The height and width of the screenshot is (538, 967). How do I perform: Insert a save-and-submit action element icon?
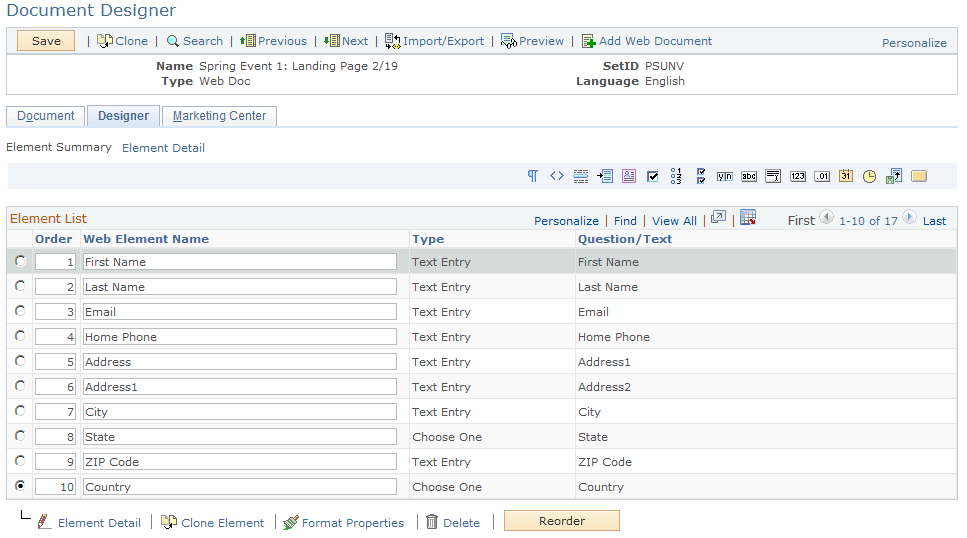coord(894,176)
